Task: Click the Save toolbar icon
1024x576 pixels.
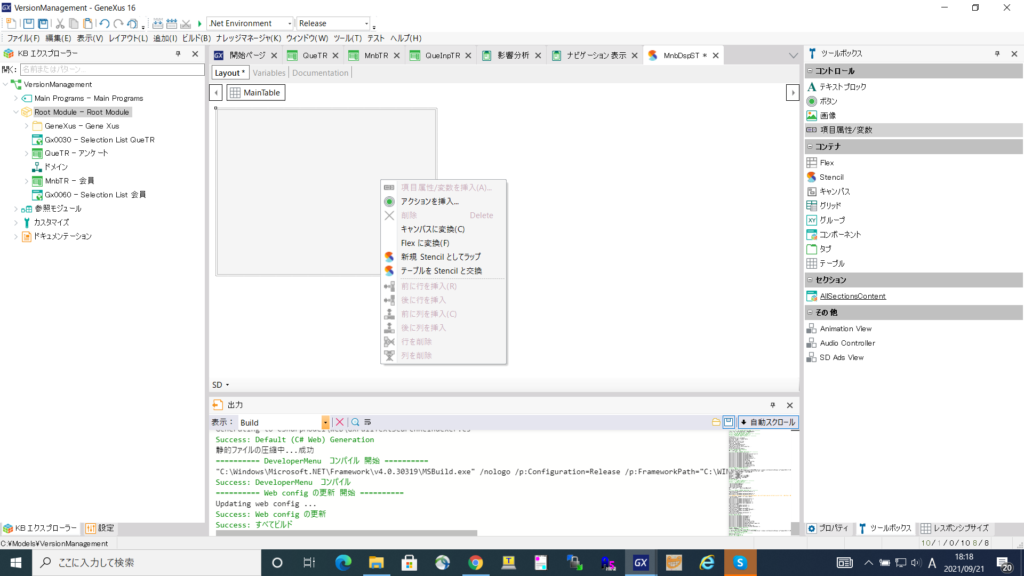Action: [28, 24]
